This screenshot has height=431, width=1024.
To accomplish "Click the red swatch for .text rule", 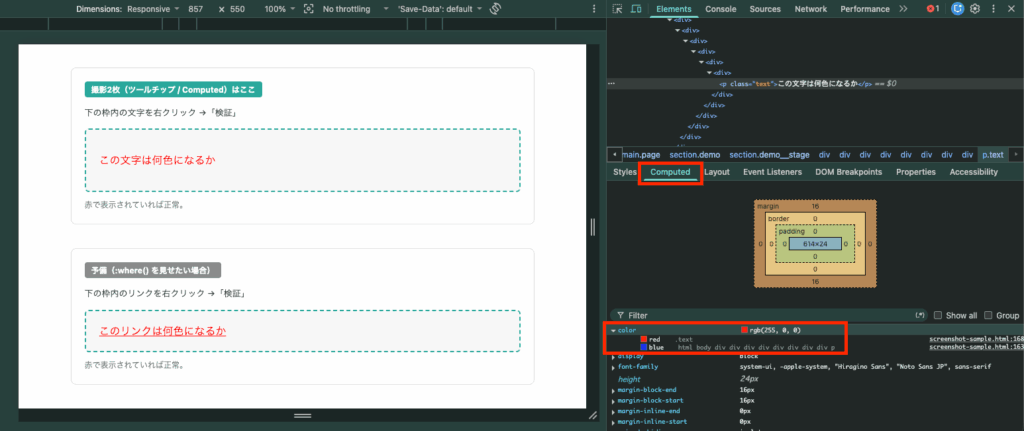I will (643, 340).
